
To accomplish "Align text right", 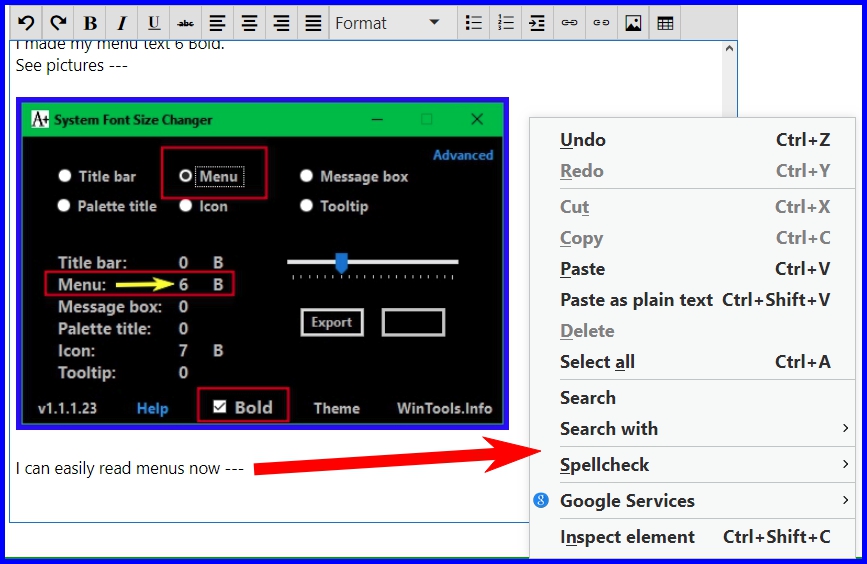I will (x=281, y=23).
